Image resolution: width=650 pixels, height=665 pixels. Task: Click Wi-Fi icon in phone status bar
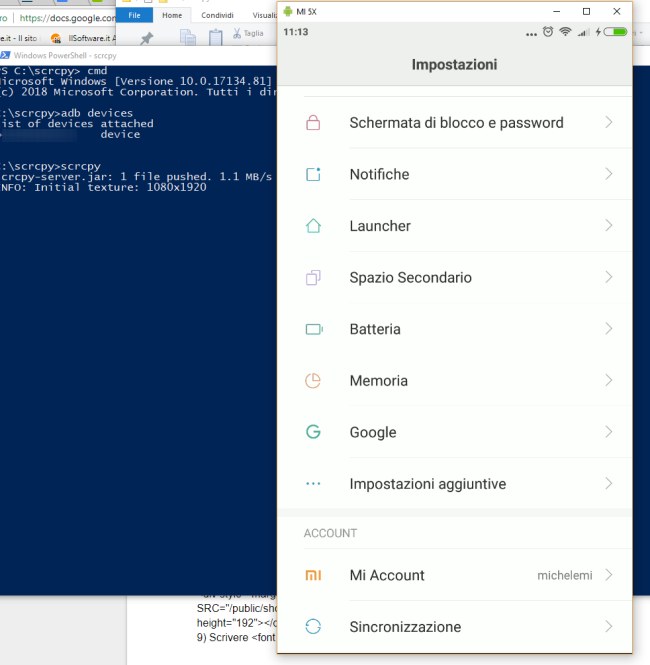click(565, 31)
